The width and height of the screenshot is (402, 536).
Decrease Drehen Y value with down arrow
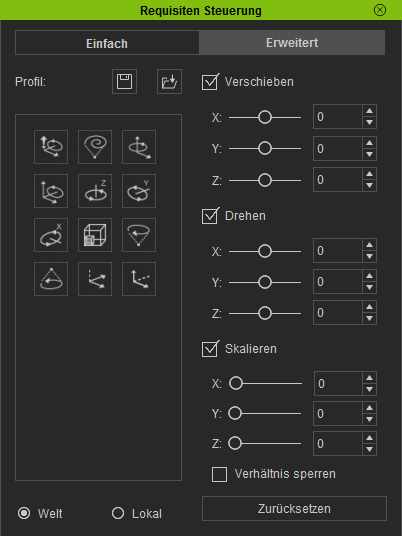[370, 288]
